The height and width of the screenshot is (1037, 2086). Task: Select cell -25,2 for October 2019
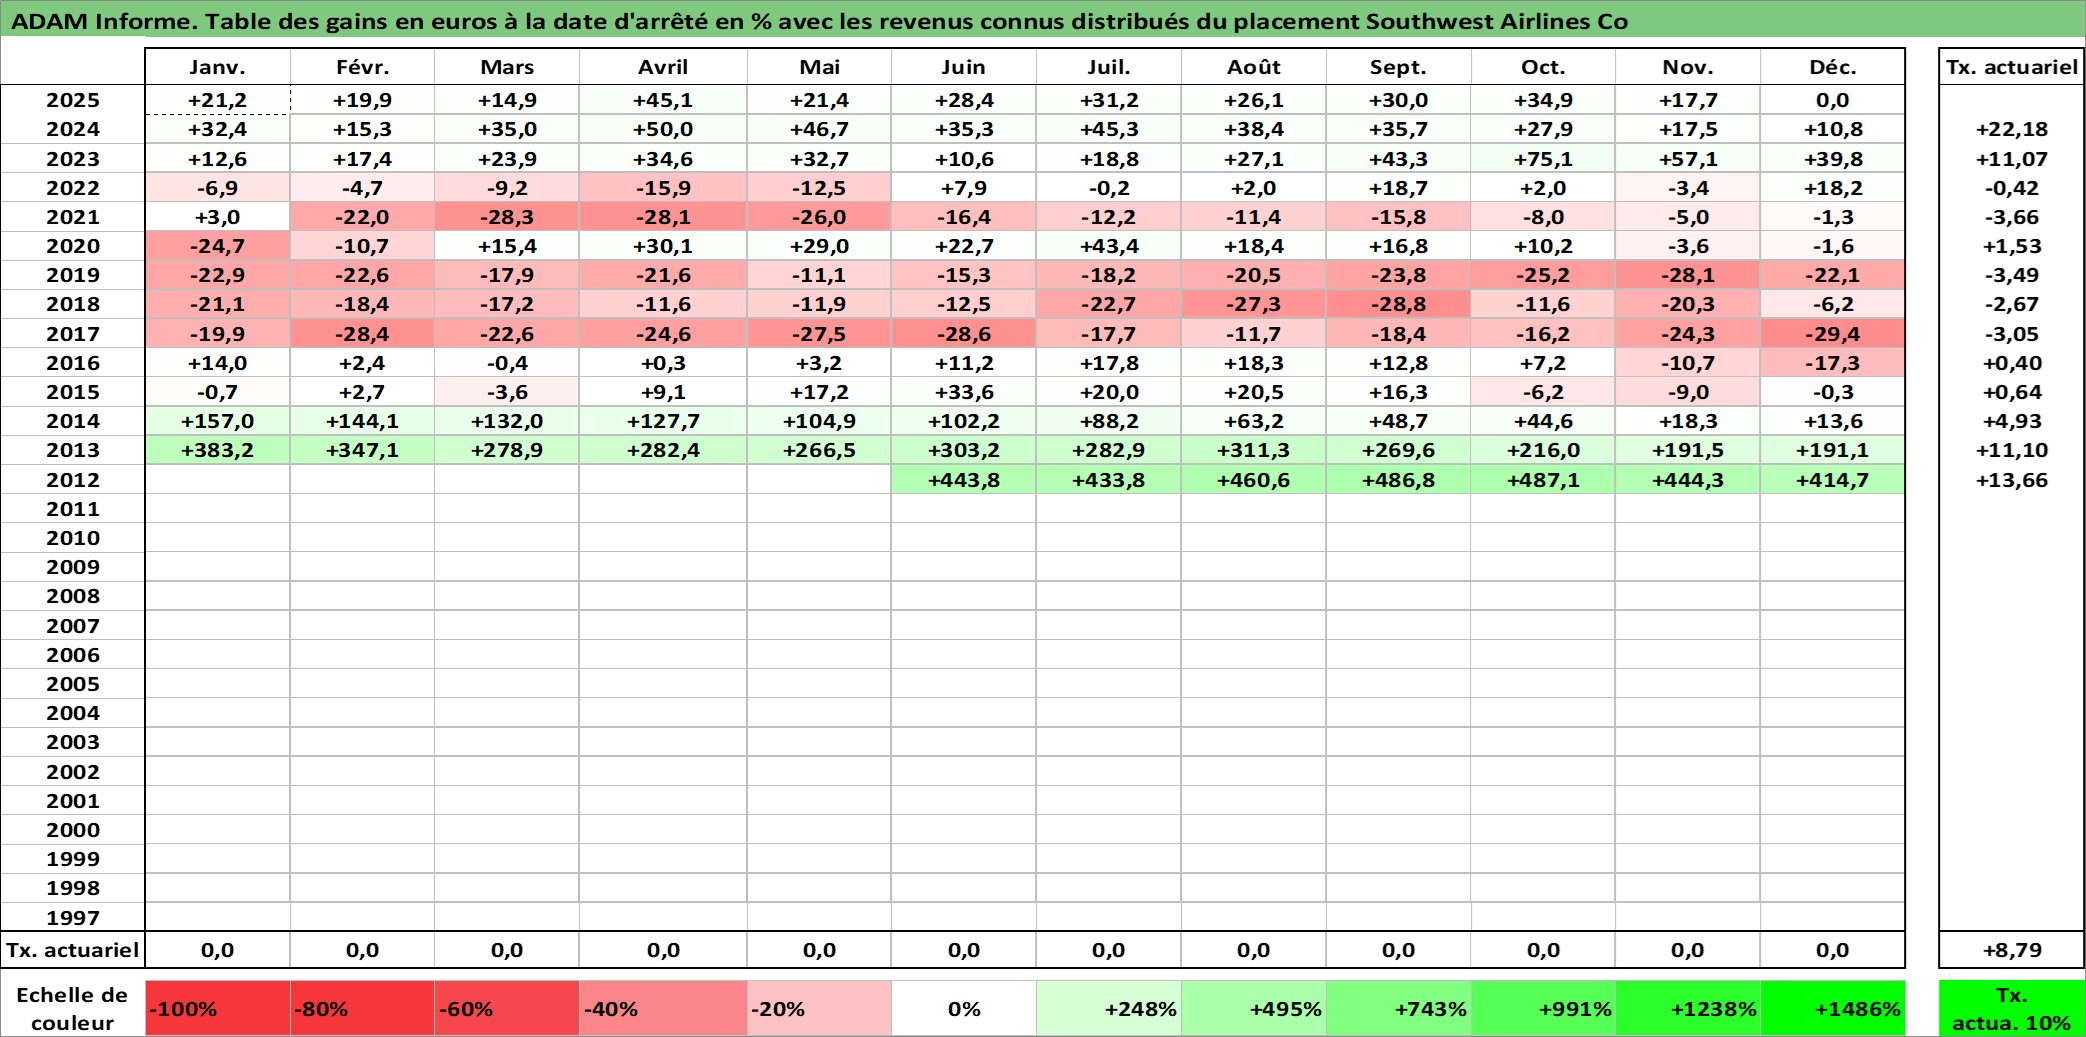click(1543, 275)
